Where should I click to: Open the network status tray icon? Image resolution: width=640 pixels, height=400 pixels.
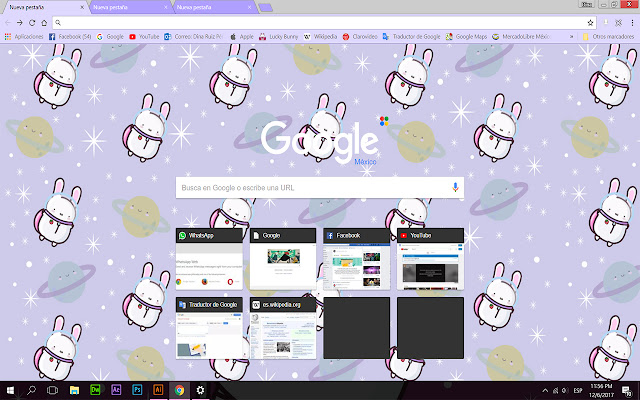(556, 391)
